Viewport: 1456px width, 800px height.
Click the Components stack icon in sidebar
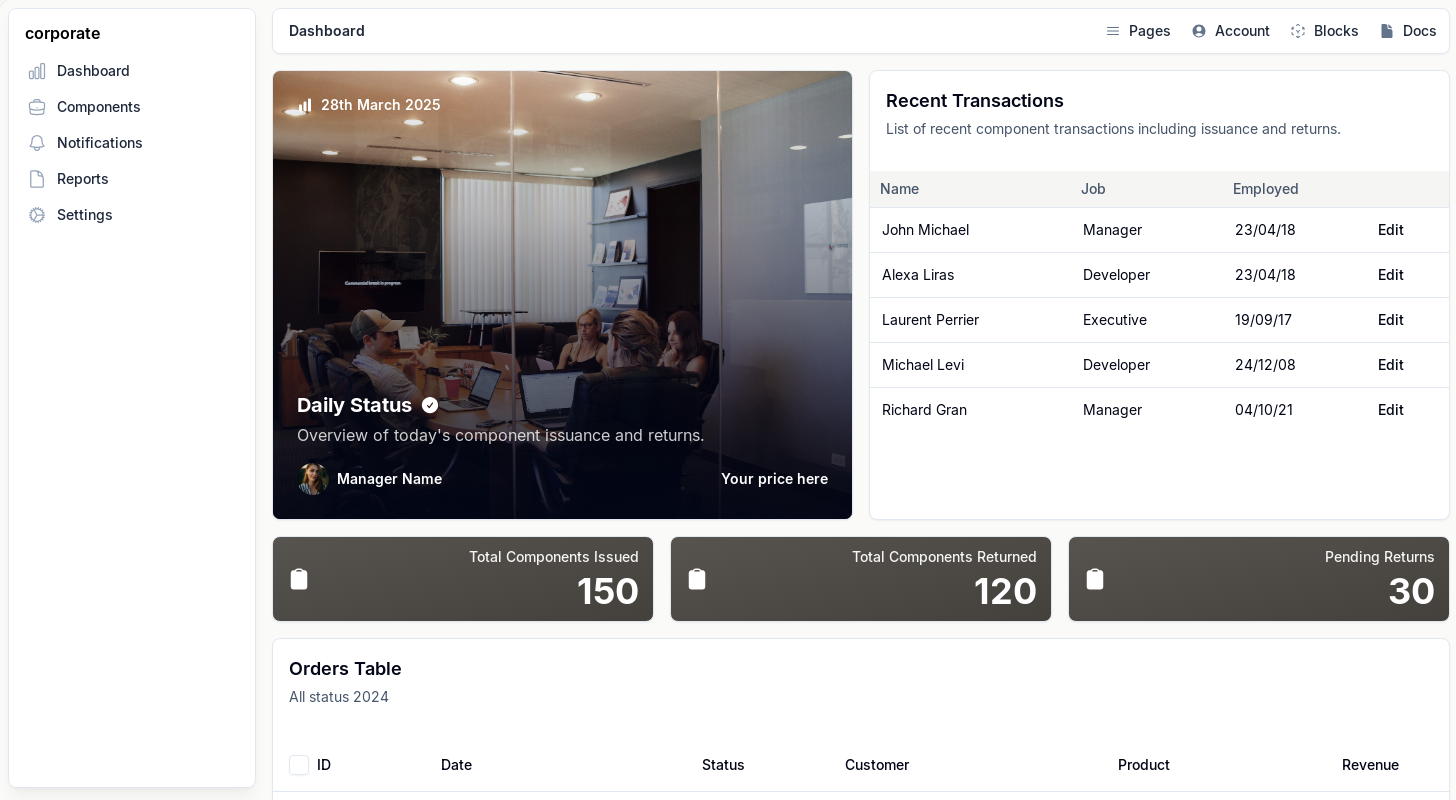(37, 107)
